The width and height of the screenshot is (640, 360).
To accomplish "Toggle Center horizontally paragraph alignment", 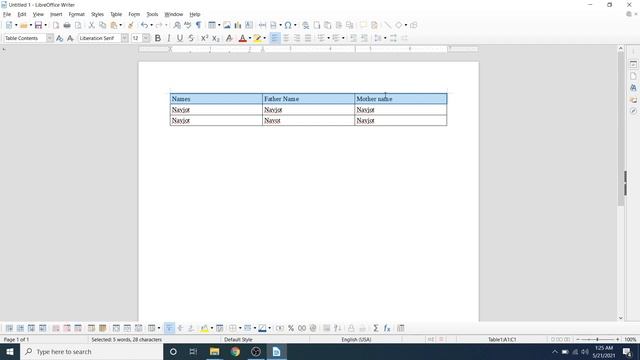I will tap(286, 38).
